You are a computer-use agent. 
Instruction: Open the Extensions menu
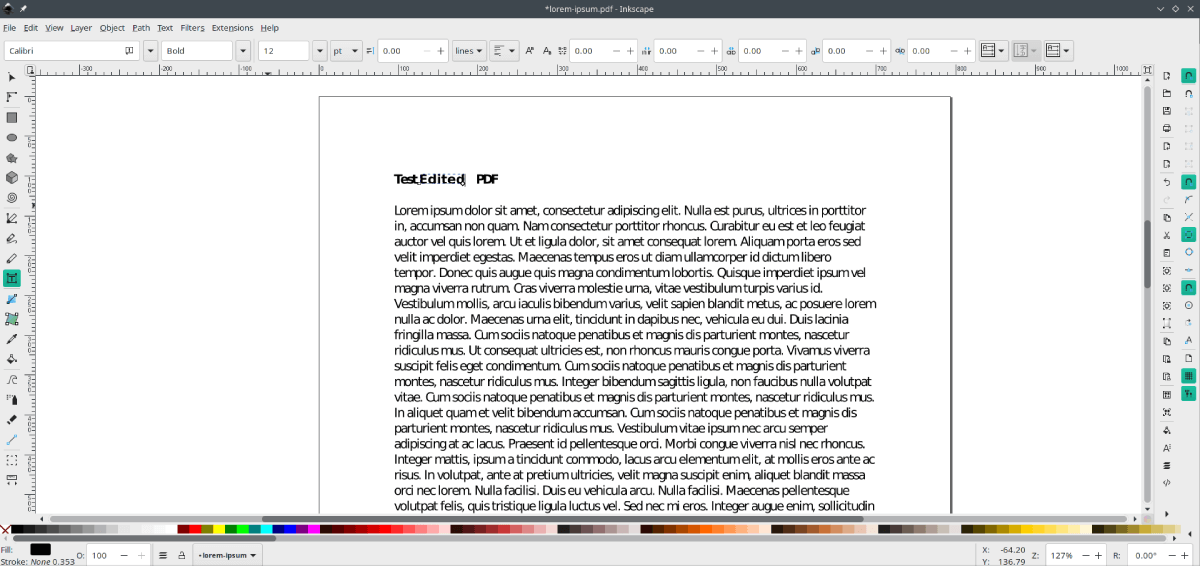(232, 28)
